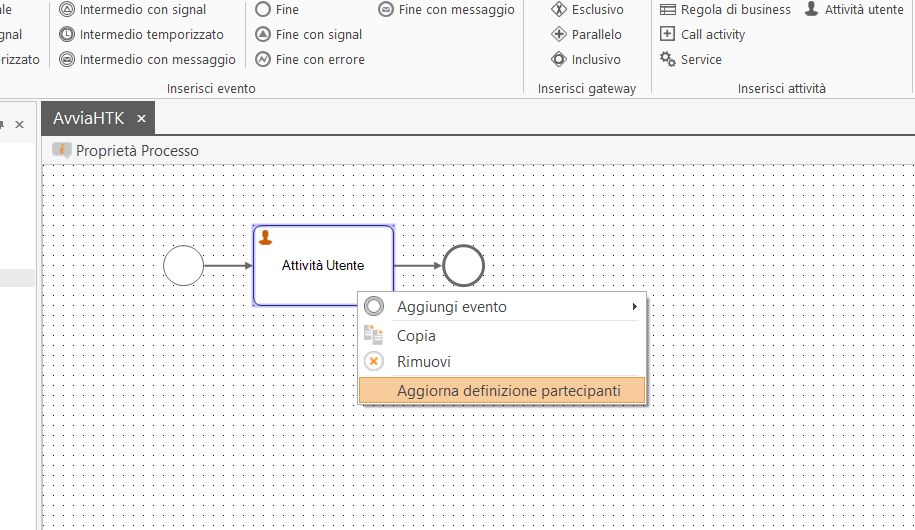Choose Rimuovi from the context menu
Screen dimensions: 915x530
point(424,362)
